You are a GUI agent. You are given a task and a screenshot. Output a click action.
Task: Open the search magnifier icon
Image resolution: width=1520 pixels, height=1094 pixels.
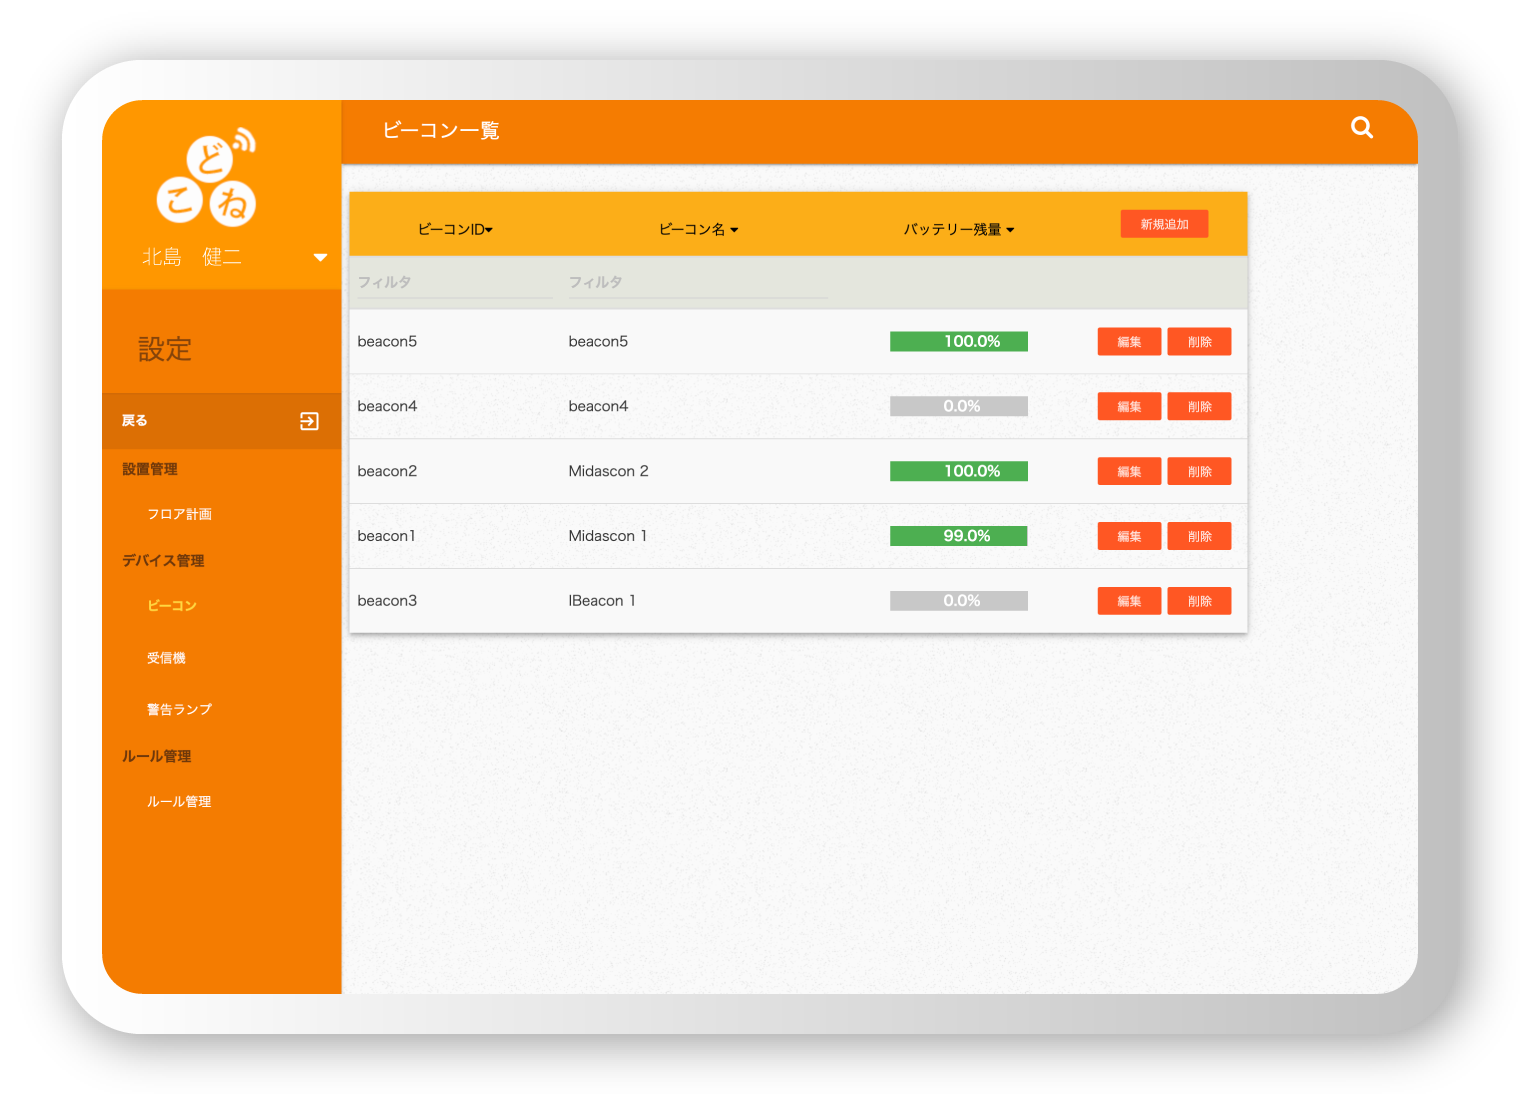tap(1361, 127)
